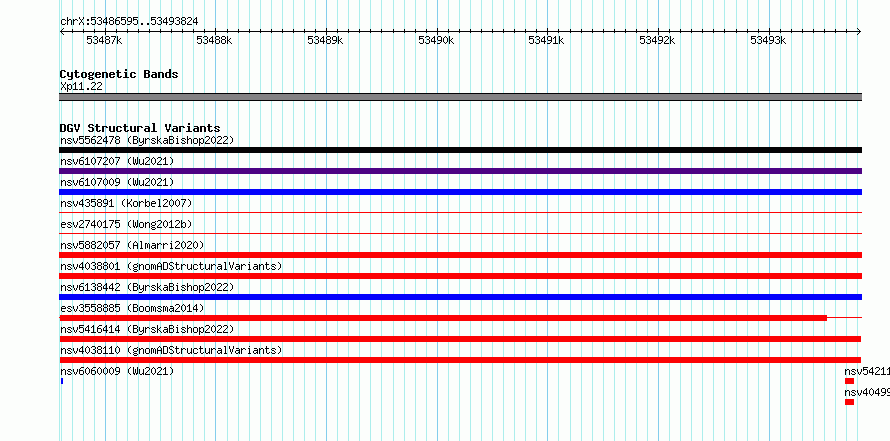Image resolution: width=890 pixels, height=441 pixels.
Task: Click the DGV Structural Variants track title
Action: (140, 128)
